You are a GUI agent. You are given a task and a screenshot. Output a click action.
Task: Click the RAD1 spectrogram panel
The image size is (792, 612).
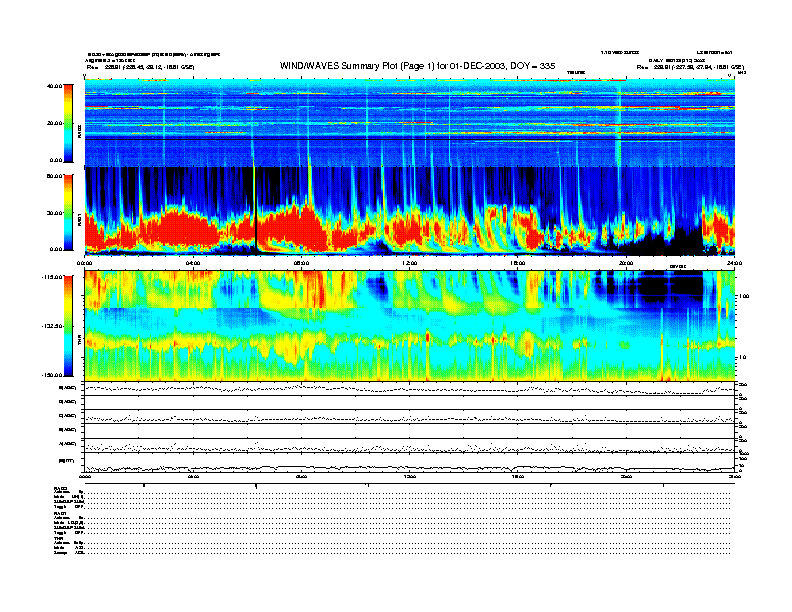click(x=410, y=211)
